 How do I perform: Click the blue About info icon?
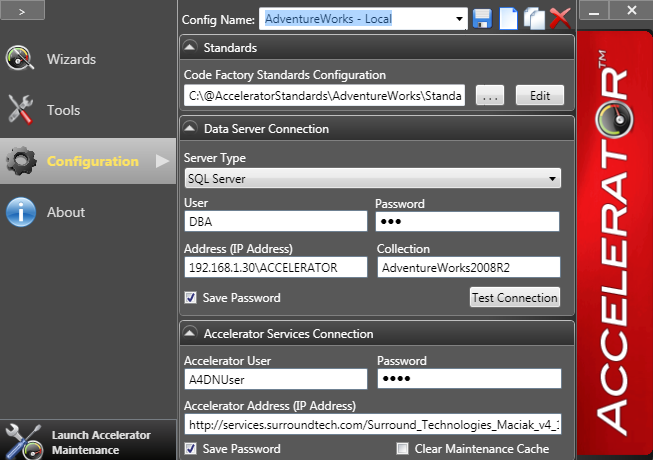[21, 212]
